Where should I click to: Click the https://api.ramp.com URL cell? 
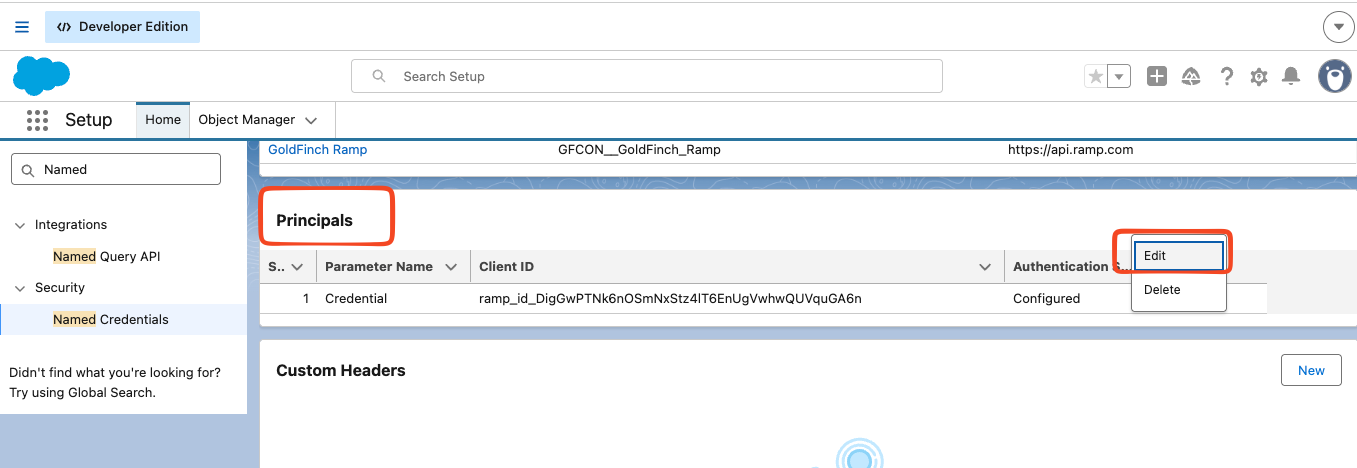(x=1070, y=150)
